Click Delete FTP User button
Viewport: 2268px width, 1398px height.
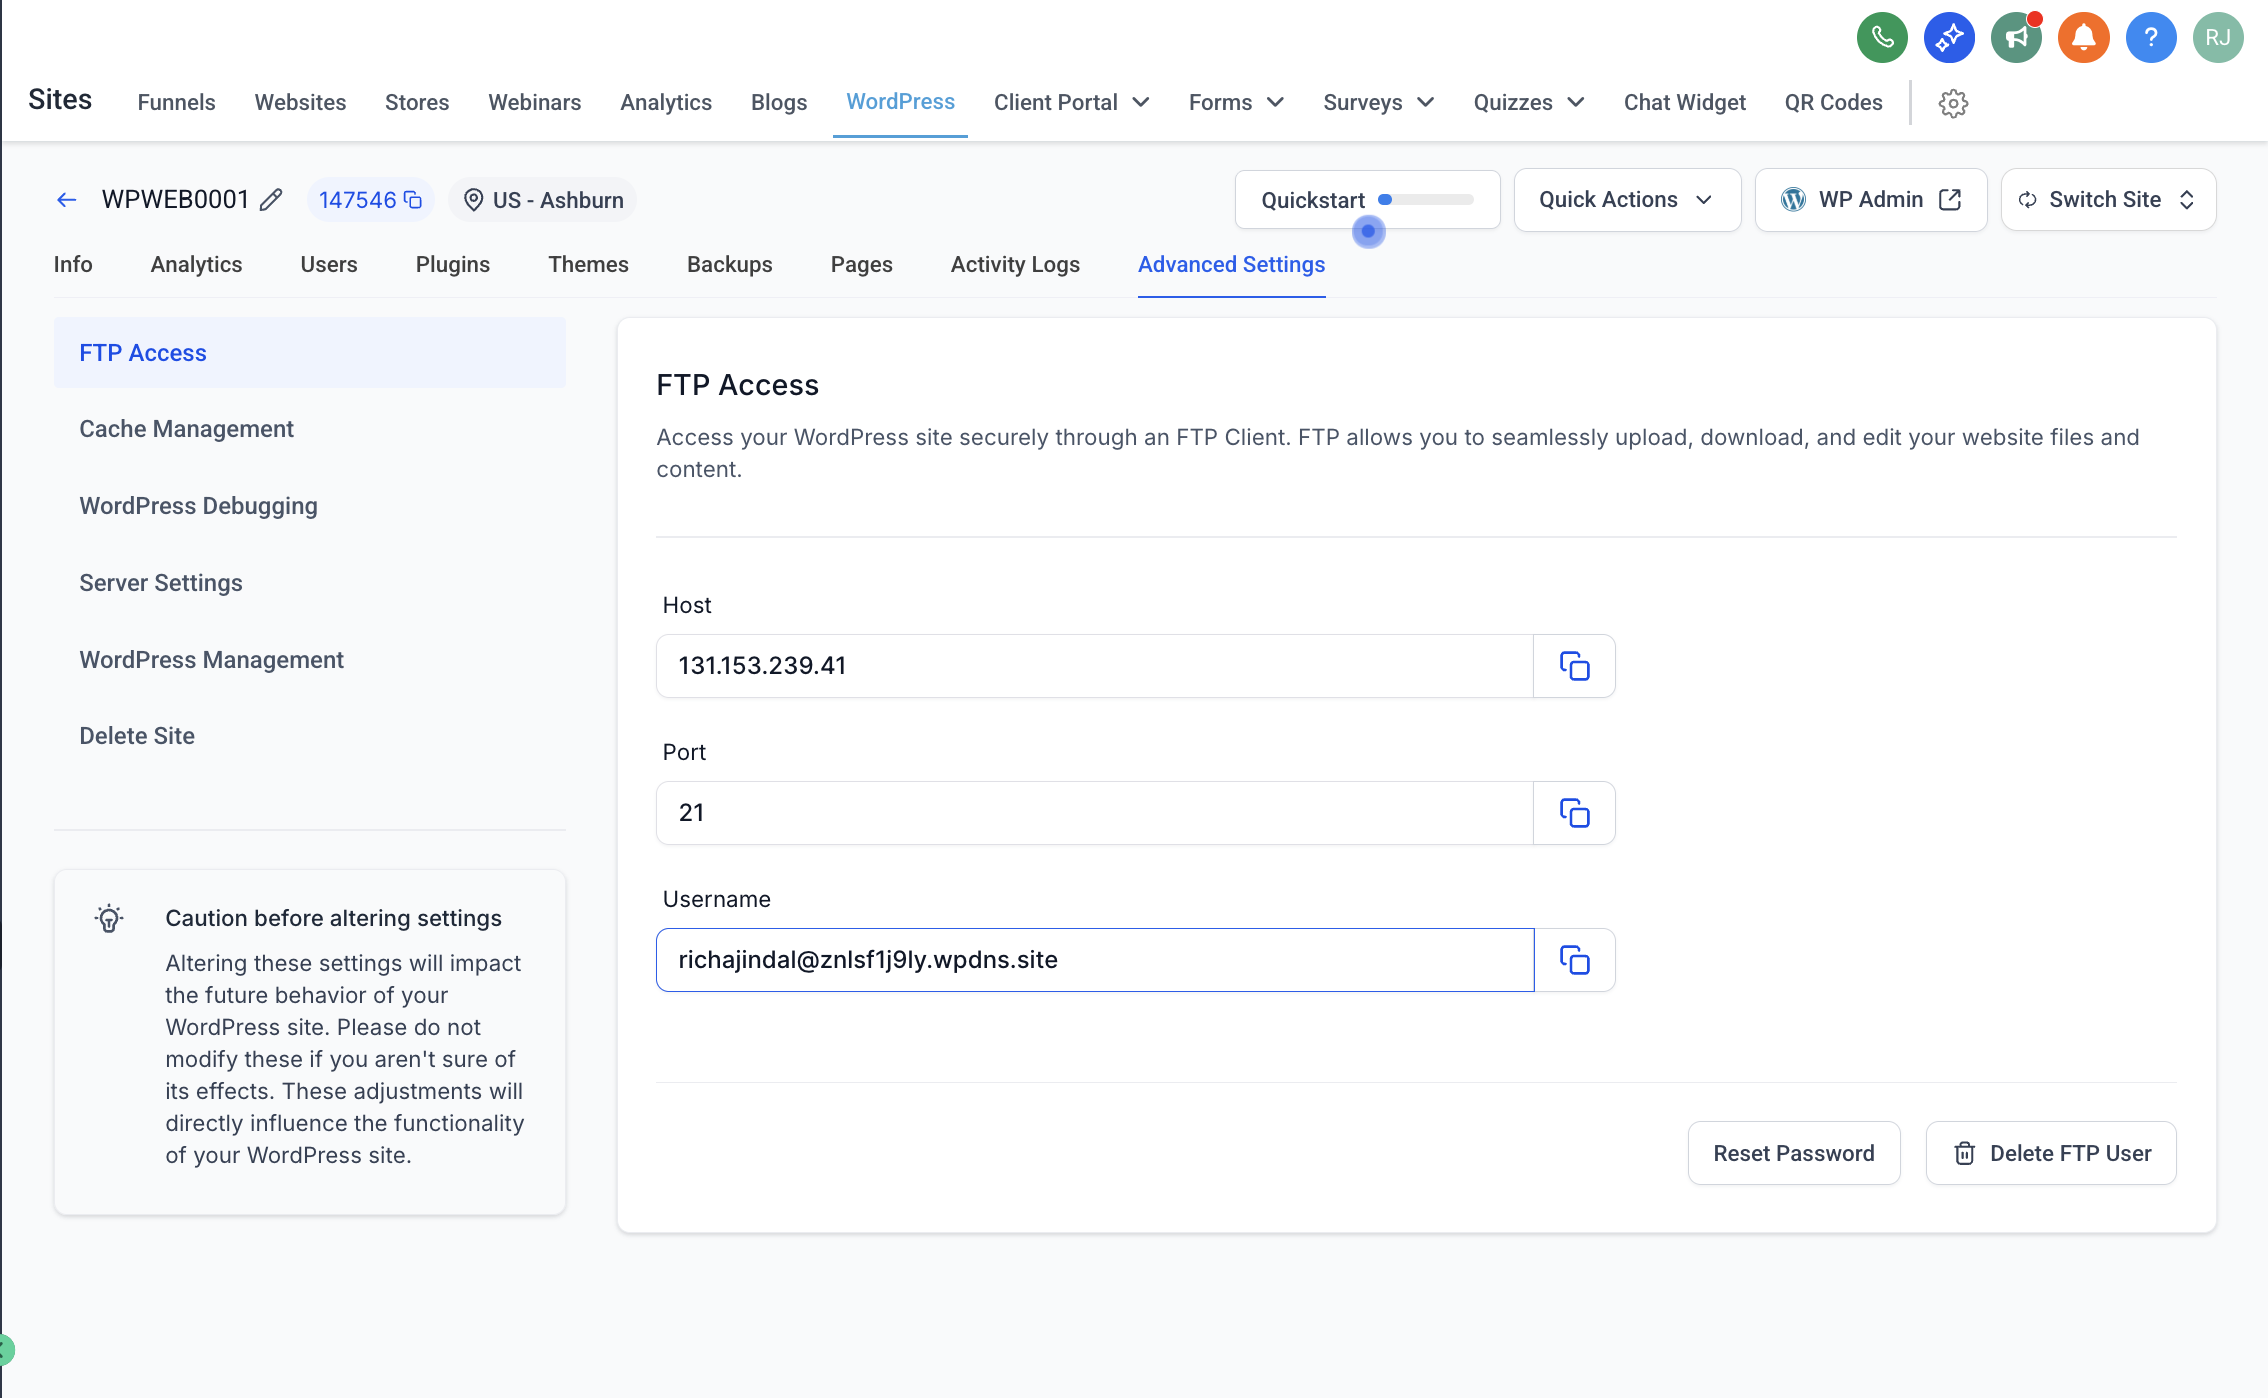(x=2050, y=1153)
